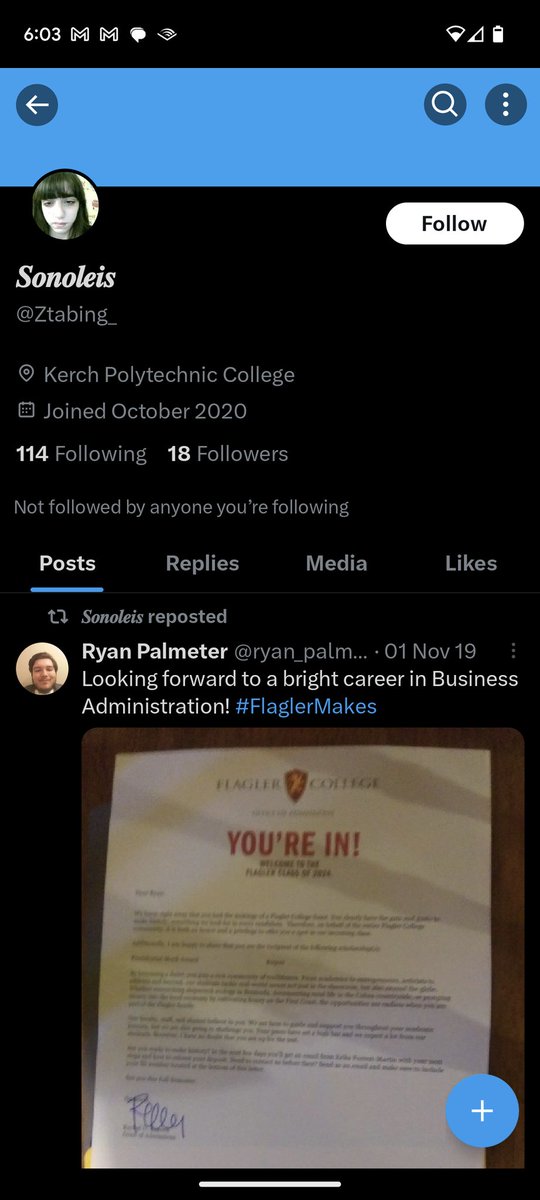
Task: View Sonoleis profile avatar
Action: click(66, 206)
